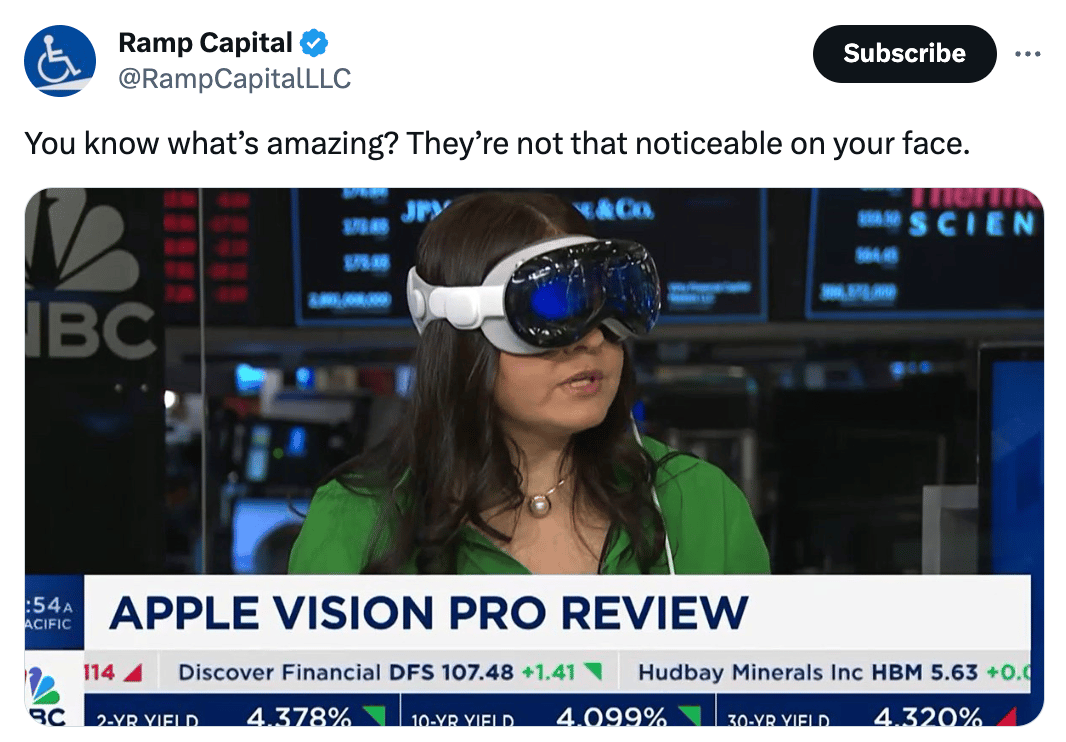
Task: Click the Subscribe button
Action: coord(904,54)
